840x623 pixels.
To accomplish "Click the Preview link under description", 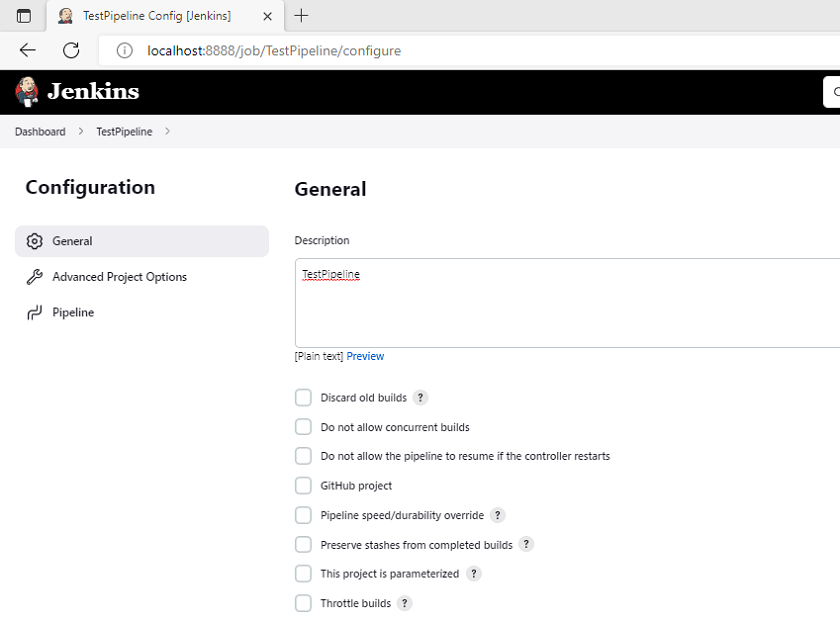I will pyautogui.click(x=365, y=356).
